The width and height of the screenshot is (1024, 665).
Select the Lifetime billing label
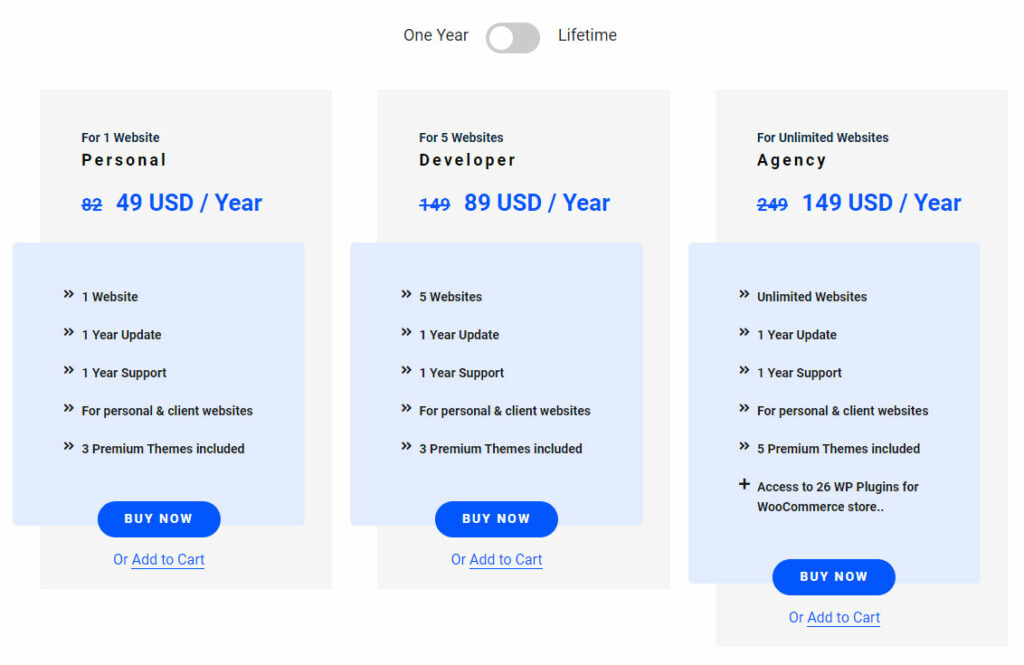(587, 35)
